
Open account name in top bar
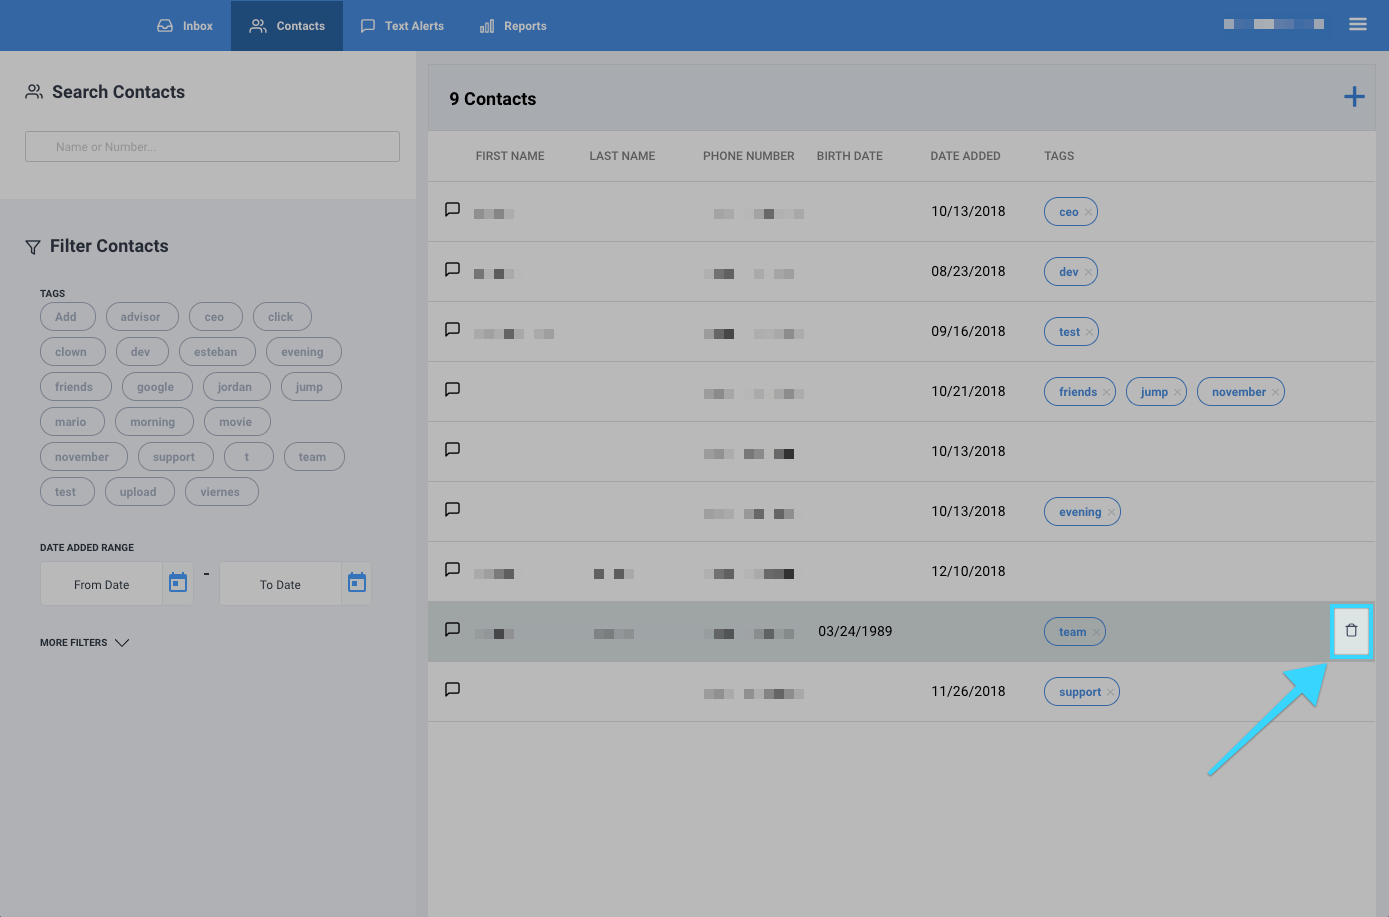pyautogui.click(x=1274, y=24)
